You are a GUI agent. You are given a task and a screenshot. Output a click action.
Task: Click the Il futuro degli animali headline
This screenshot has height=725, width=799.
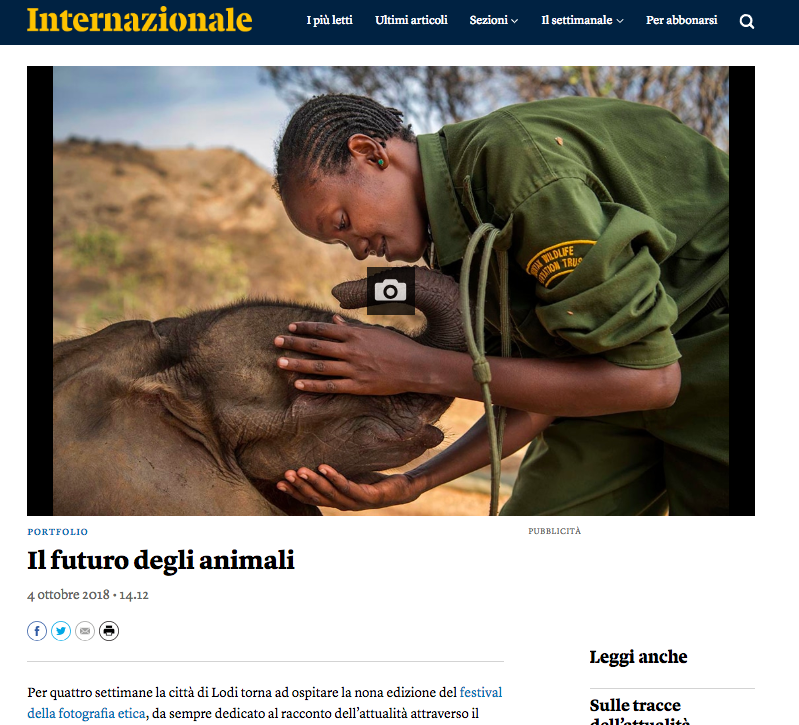tap(161, 560)
